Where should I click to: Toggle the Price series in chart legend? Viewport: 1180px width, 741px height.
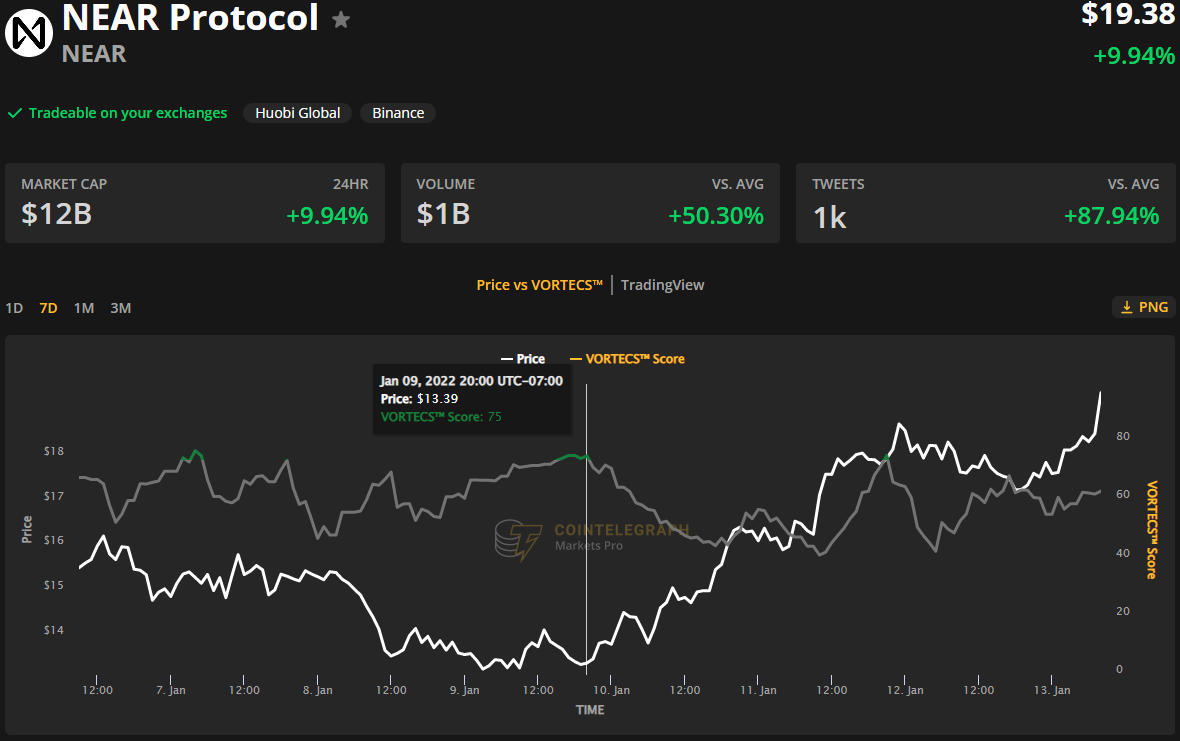click(x=522, y=359)
